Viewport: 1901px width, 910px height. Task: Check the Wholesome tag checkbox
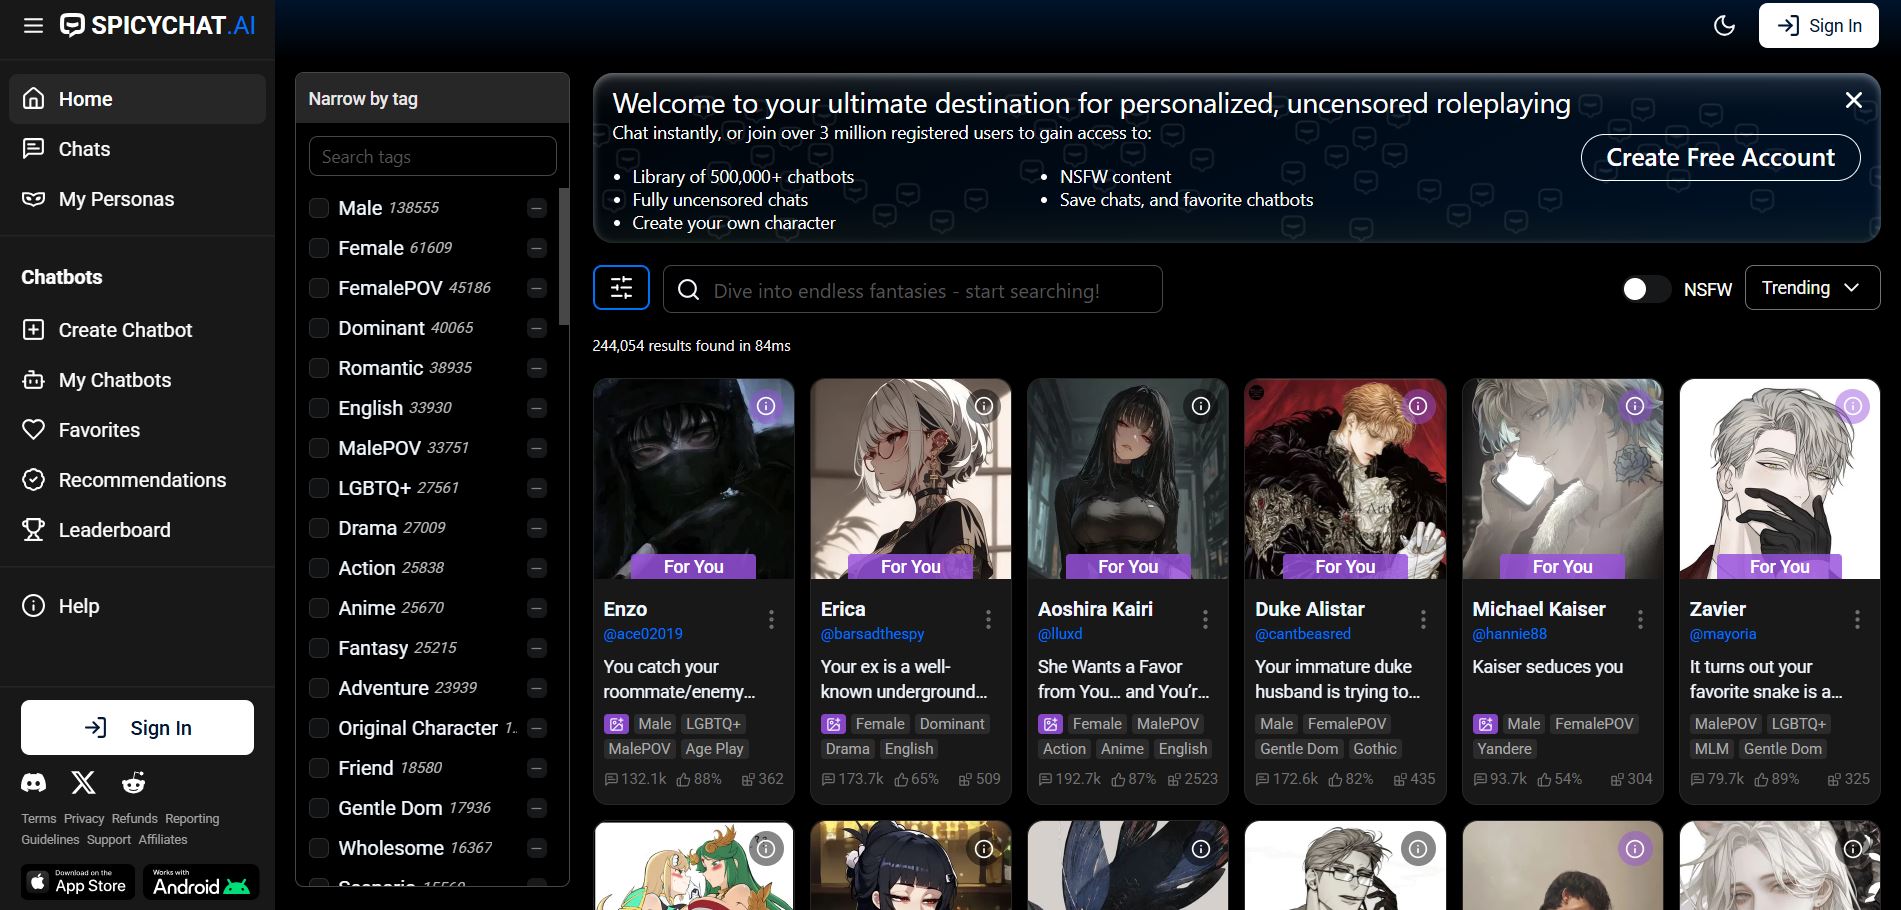pos(319,848)
